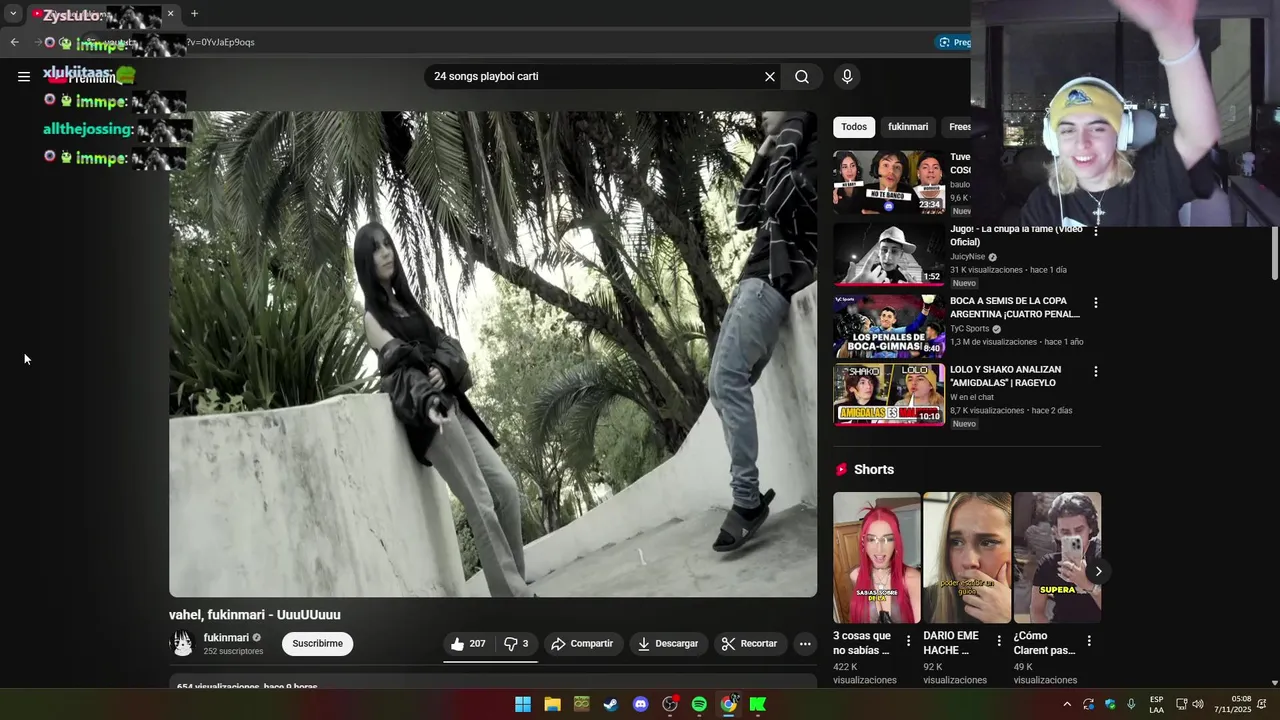Click the Recortar clip button

[750, 644]
